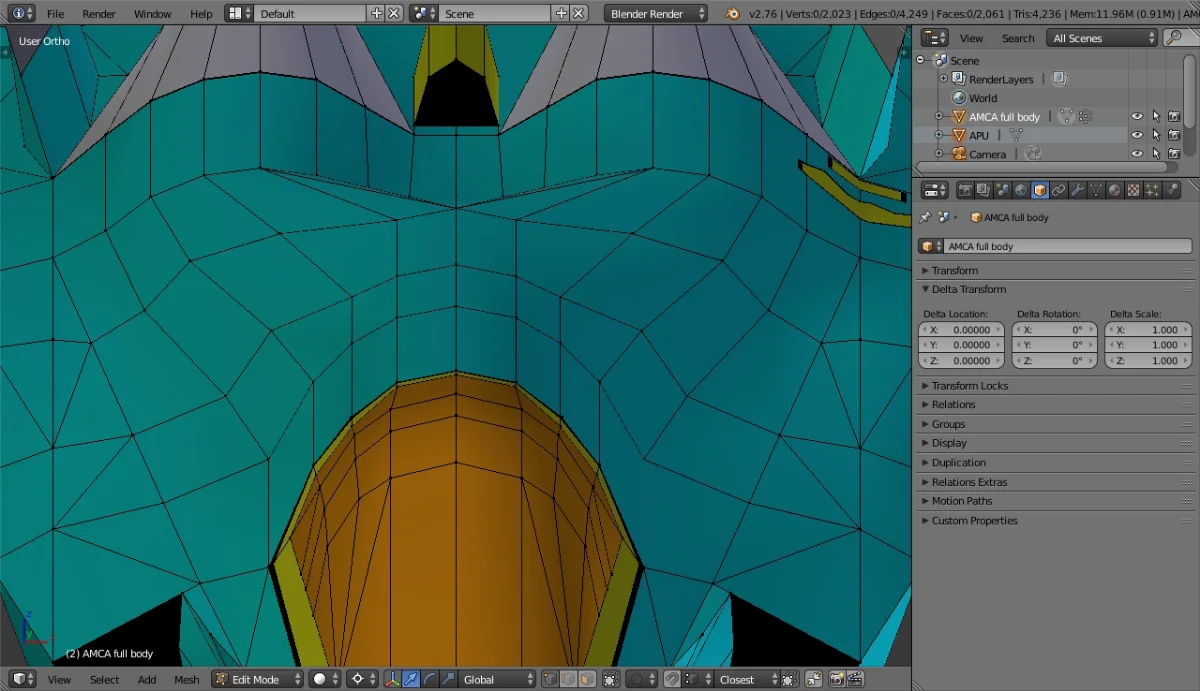The image size is (1200, 691).
Task: Click the add screen layout plus button
Action: coord(376,14)
